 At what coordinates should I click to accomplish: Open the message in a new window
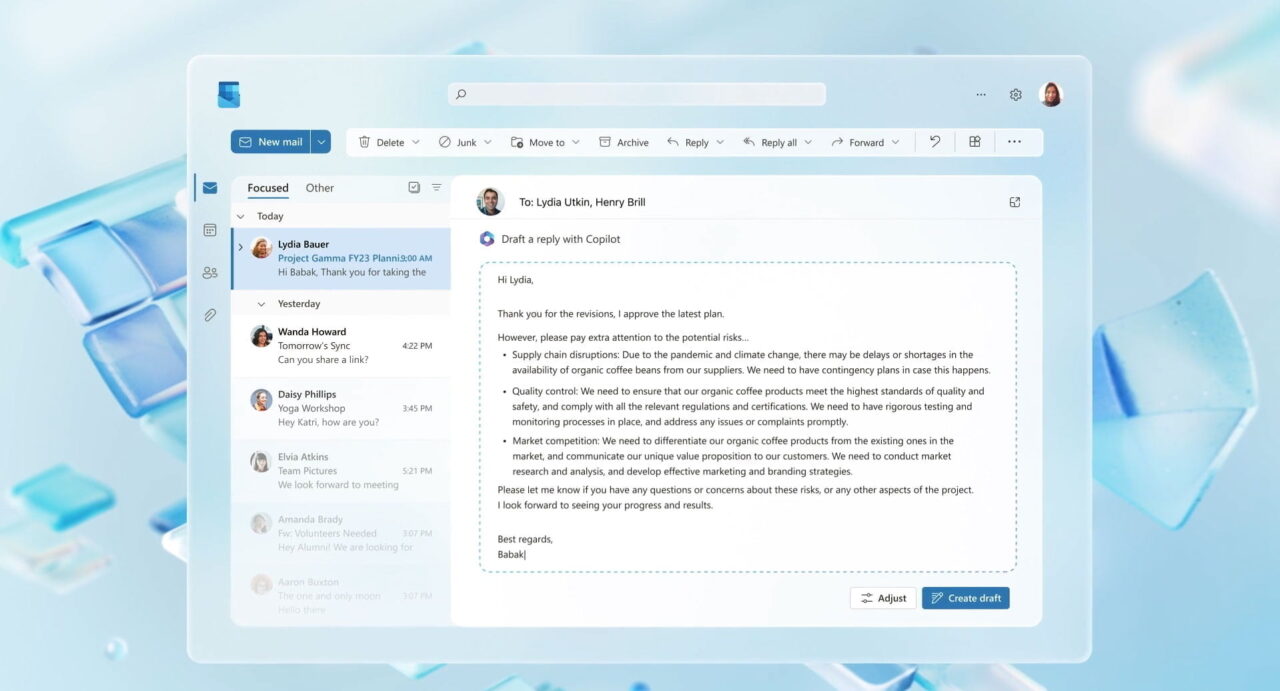1014,201
